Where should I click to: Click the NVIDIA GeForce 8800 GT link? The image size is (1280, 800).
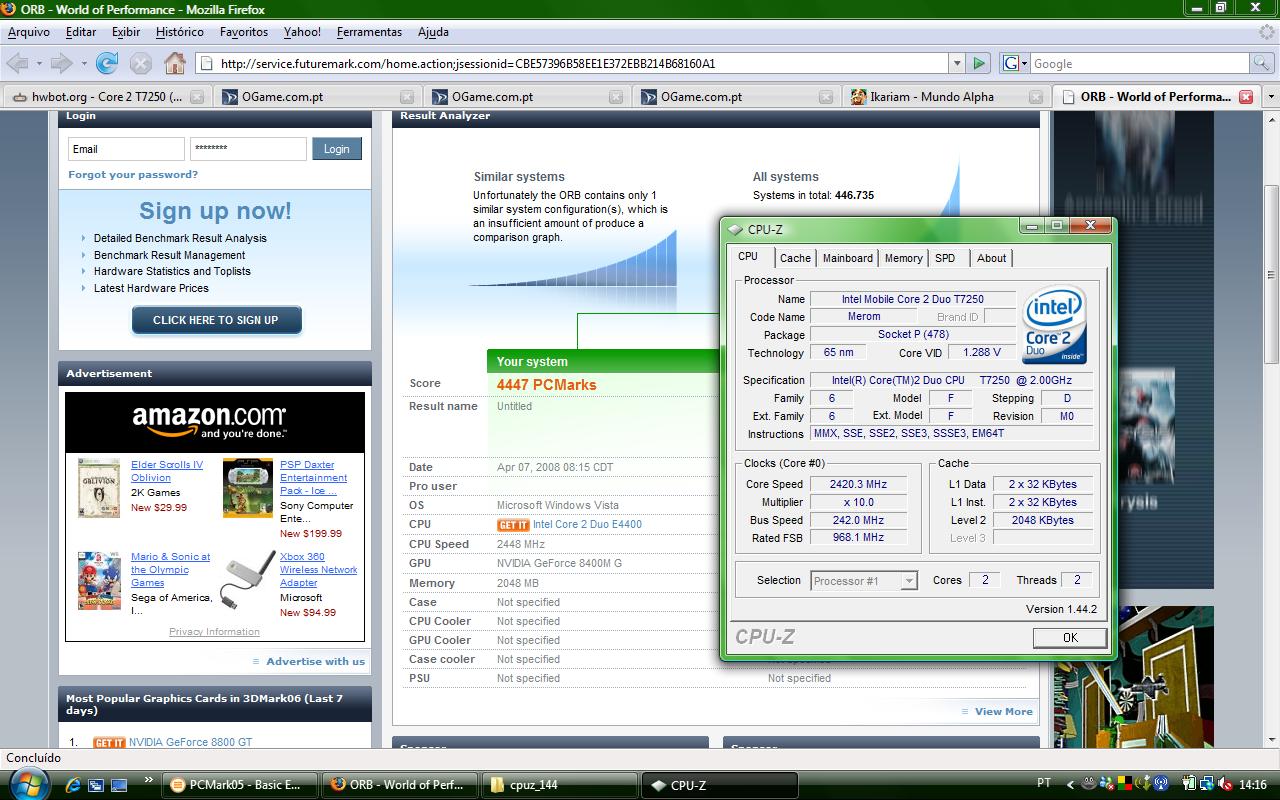coord(190,743)
